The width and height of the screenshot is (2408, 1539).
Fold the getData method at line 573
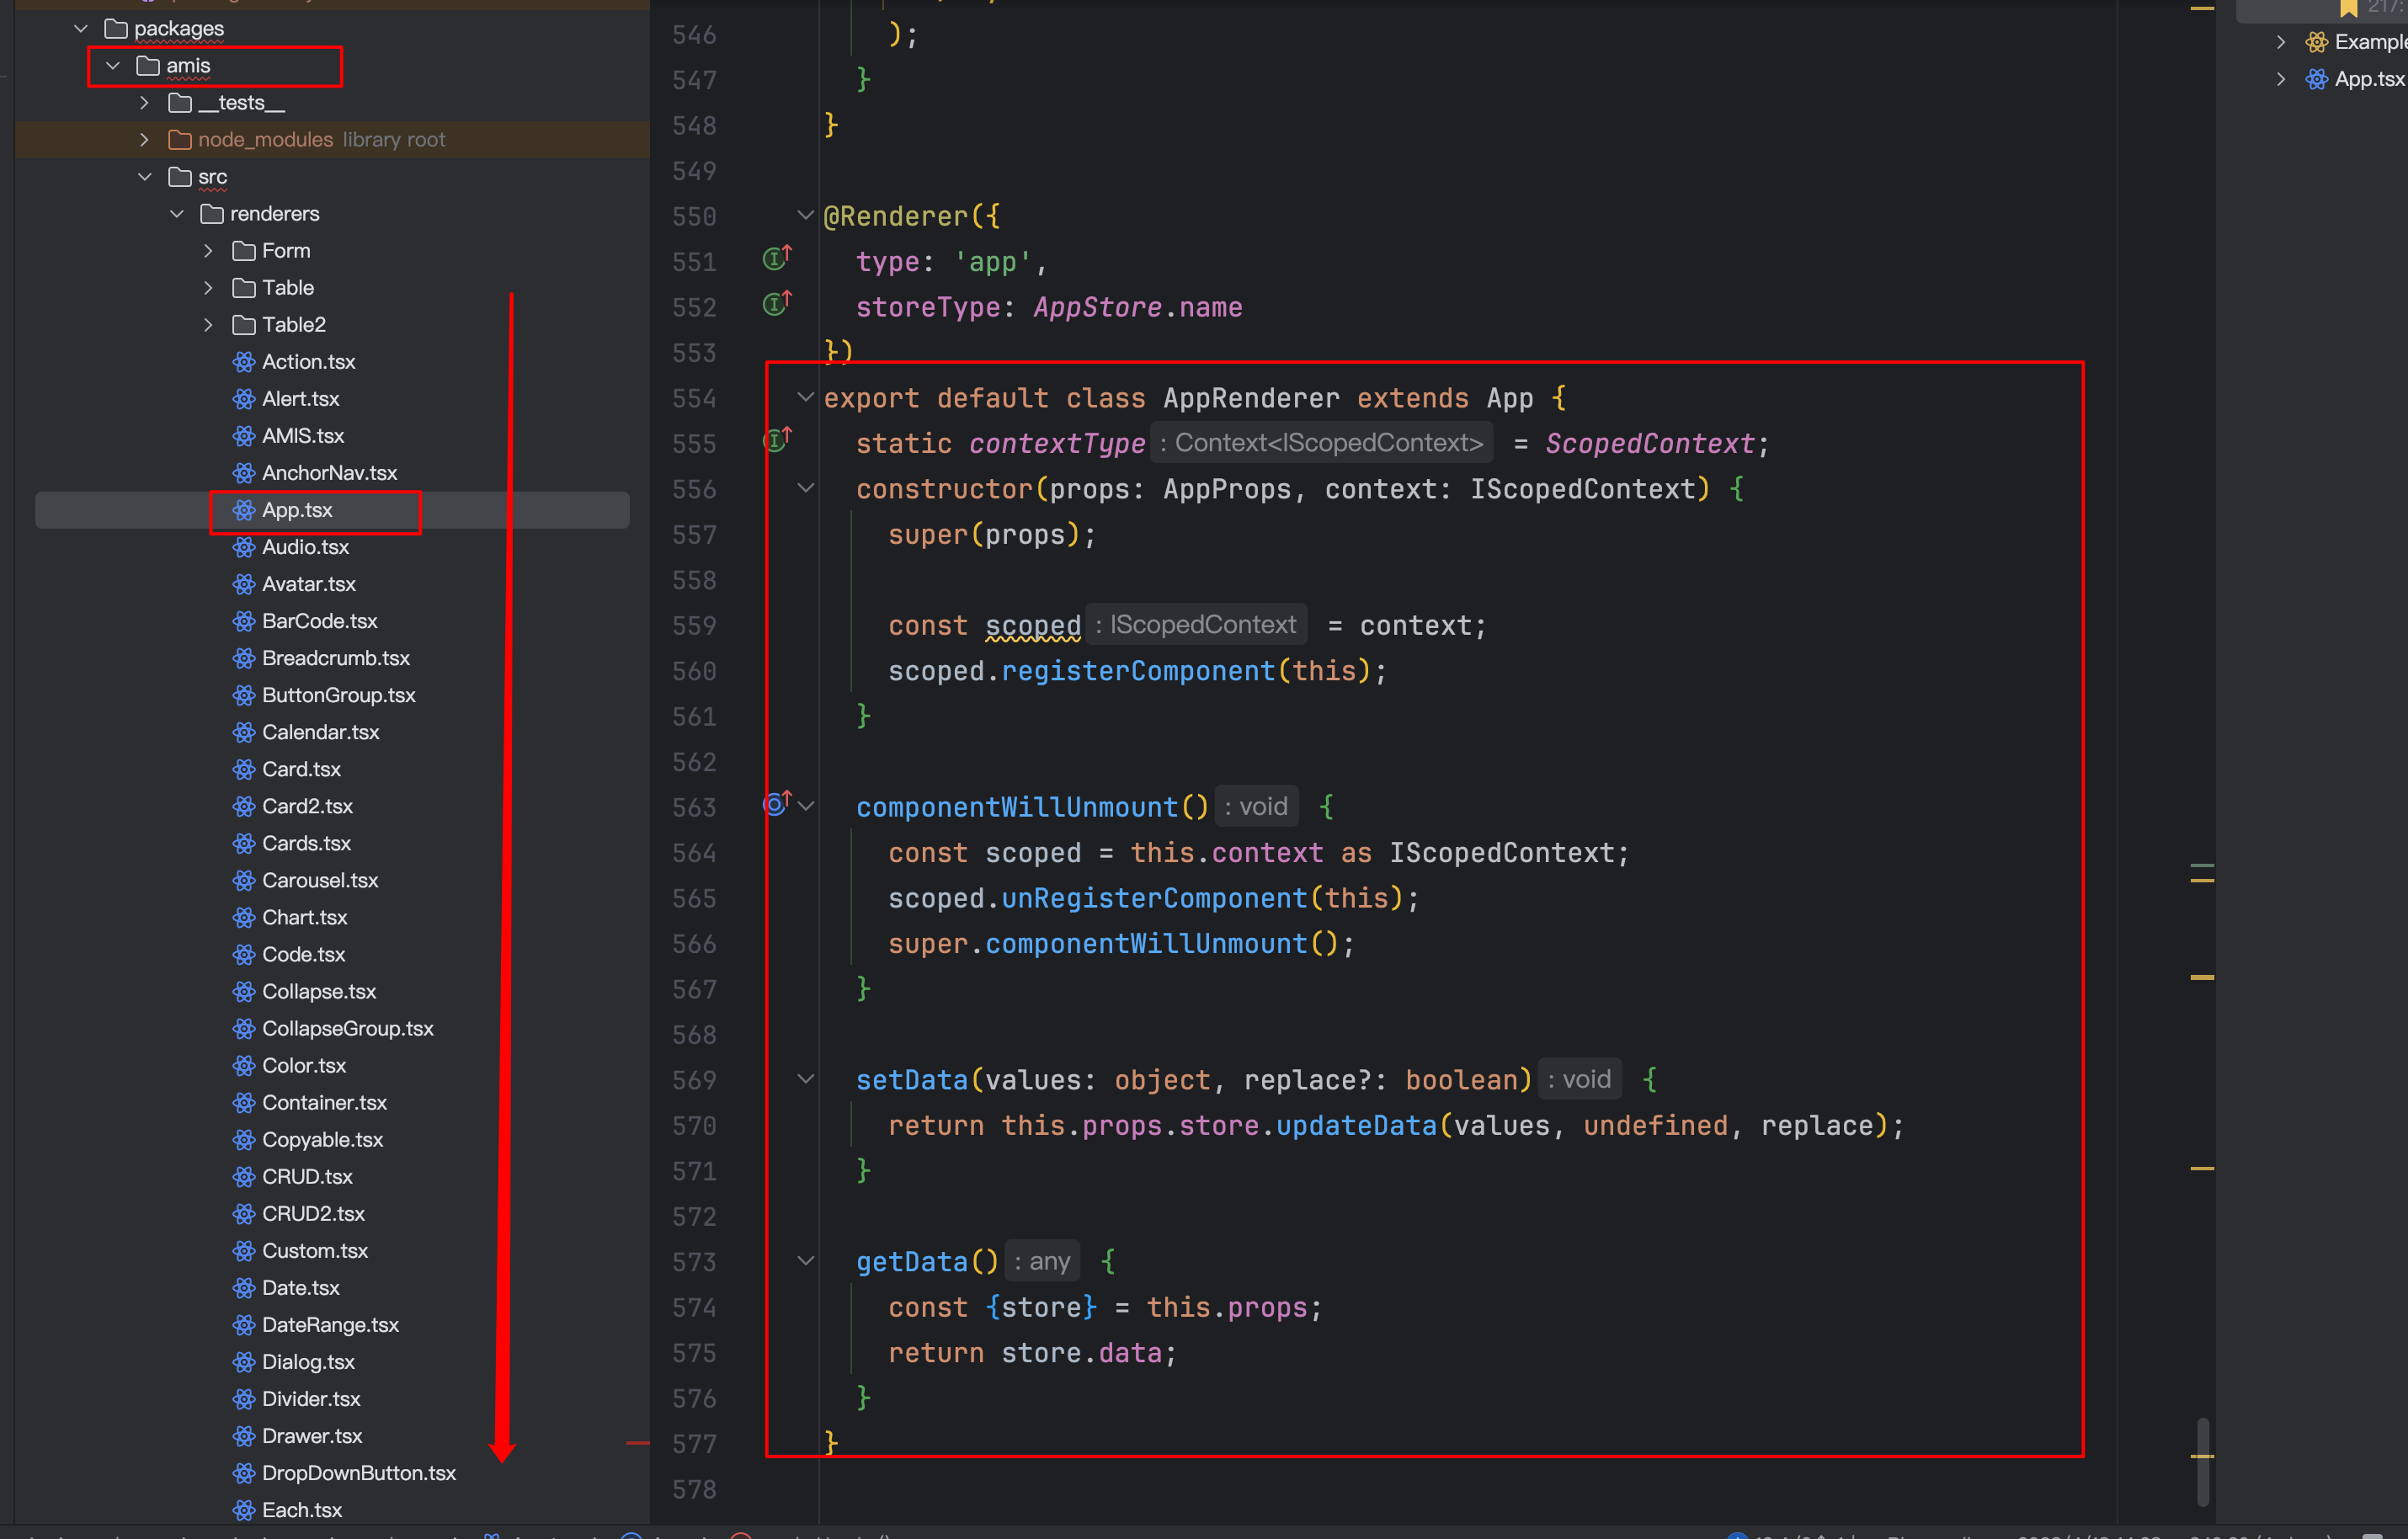805,1261
